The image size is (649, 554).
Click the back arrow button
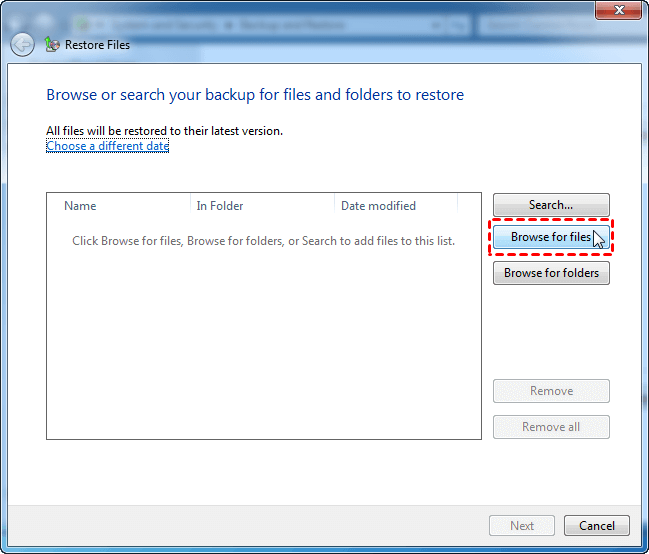[22, 44]
